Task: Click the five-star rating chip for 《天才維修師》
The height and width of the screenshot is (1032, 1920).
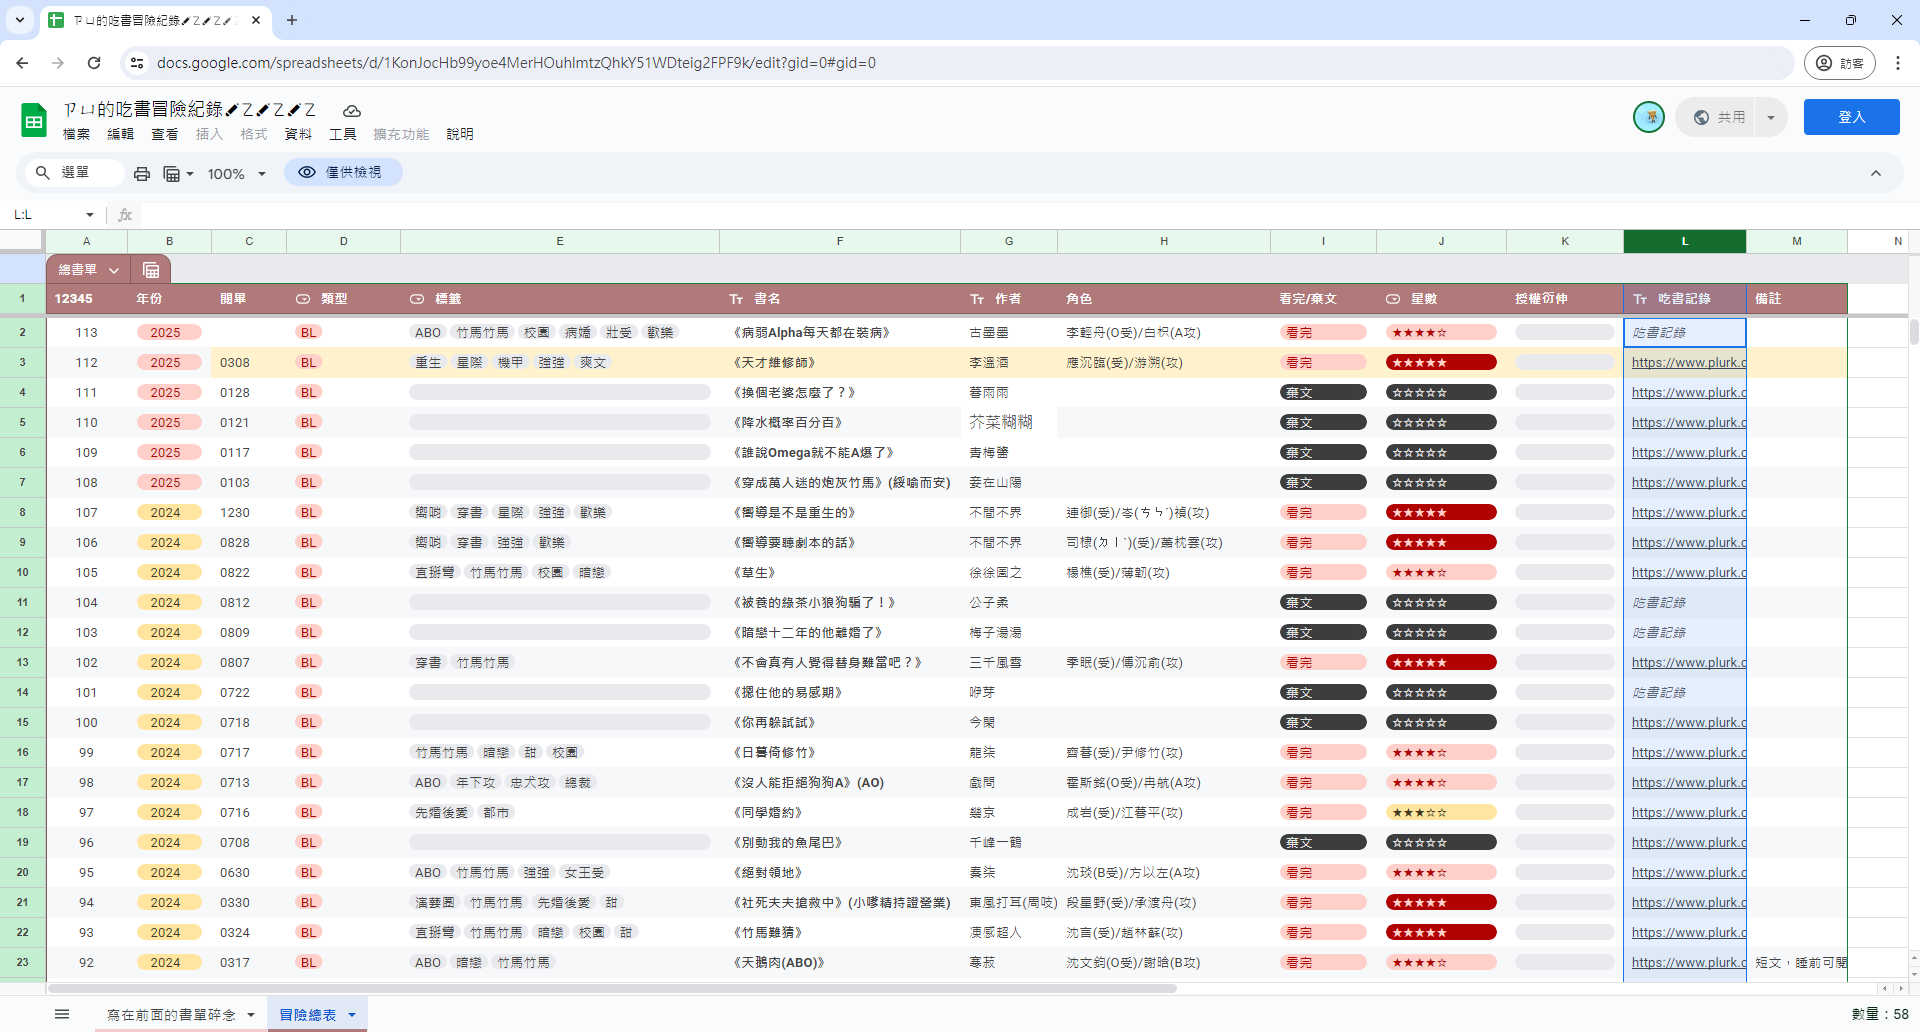Action: 1441,362
